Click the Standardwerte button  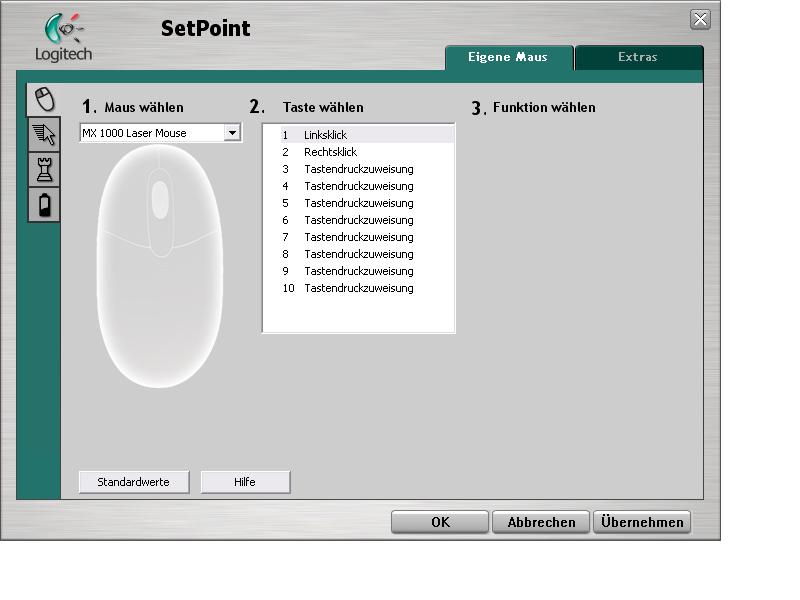(134, 482)
